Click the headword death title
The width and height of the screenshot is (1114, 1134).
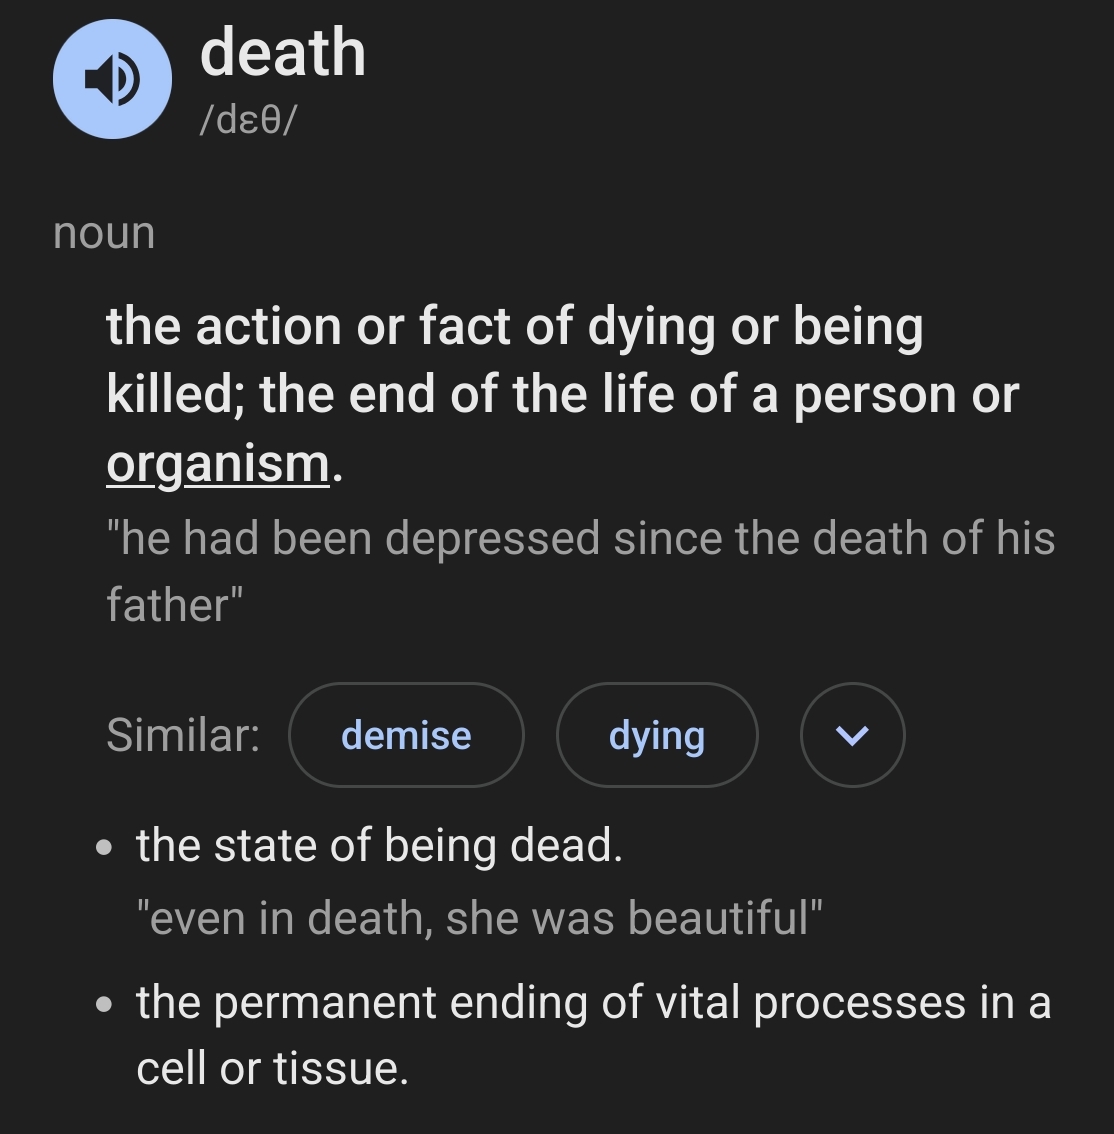click(283, 53)
